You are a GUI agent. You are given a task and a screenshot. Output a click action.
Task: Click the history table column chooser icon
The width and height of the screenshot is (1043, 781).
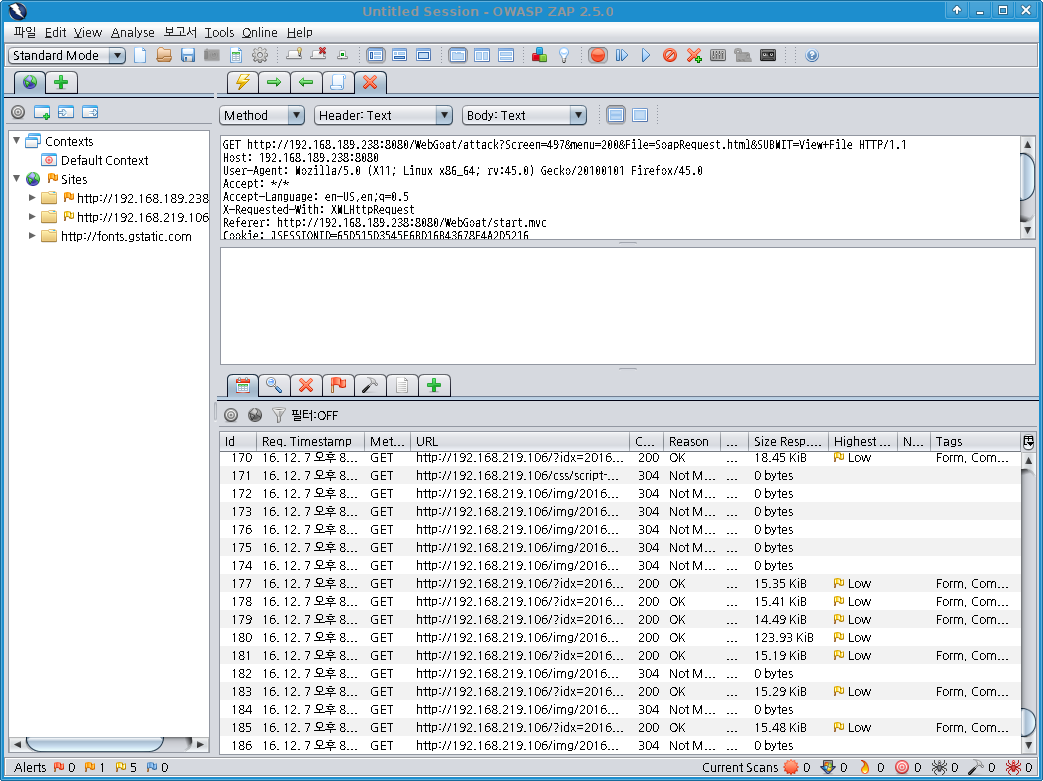[1028, 441]
